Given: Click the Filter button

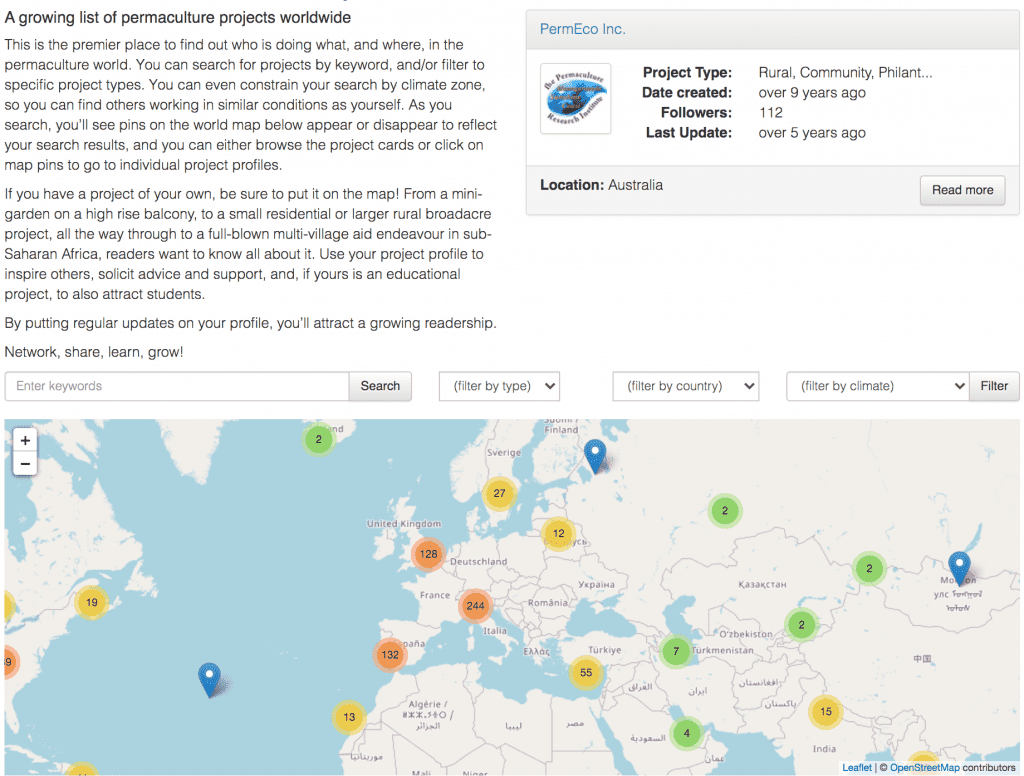Looking at the screenshot, I should tap(994, 386).
